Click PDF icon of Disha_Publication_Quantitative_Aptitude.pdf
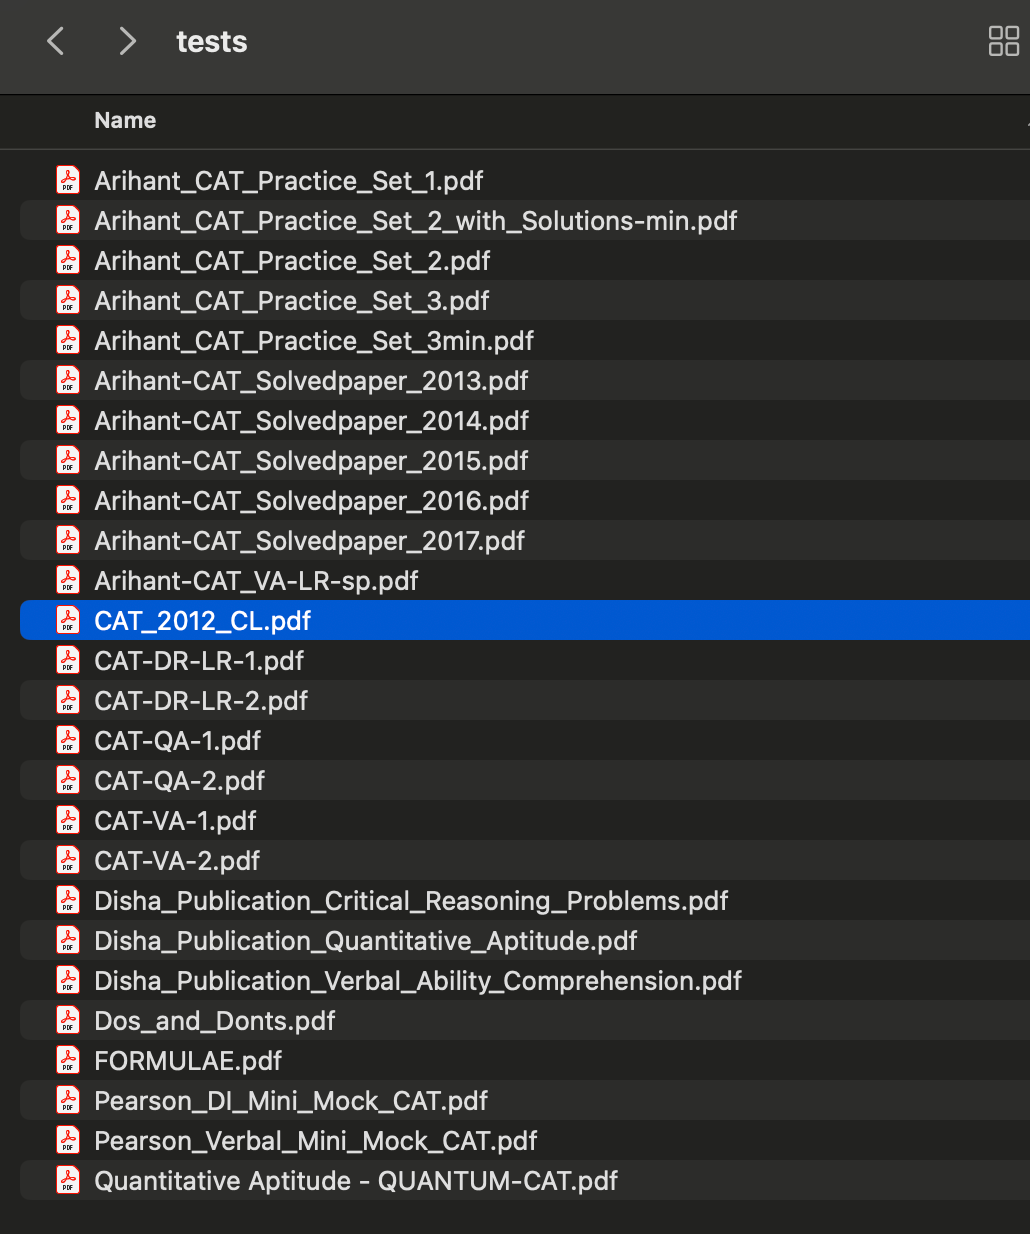The width and height of the screenshot is (1030, 1234). [x=68, y=940]
